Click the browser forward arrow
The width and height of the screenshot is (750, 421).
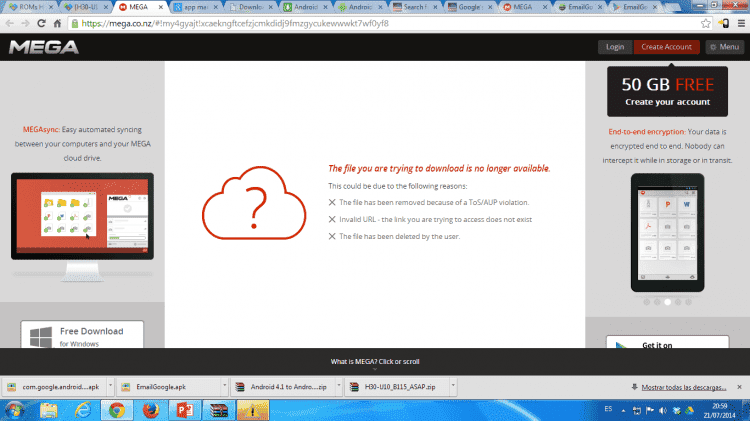[x=25, y=23]
